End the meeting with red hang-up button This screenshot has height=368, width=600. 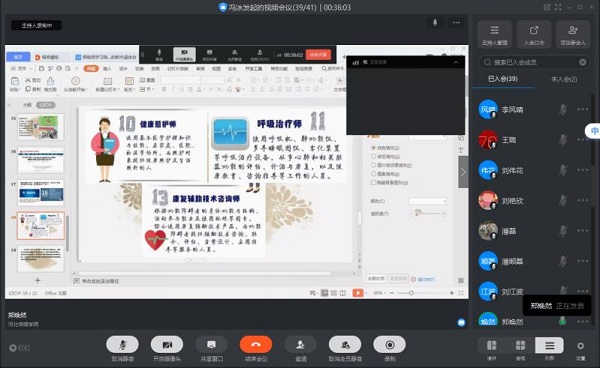pos(256,345)
